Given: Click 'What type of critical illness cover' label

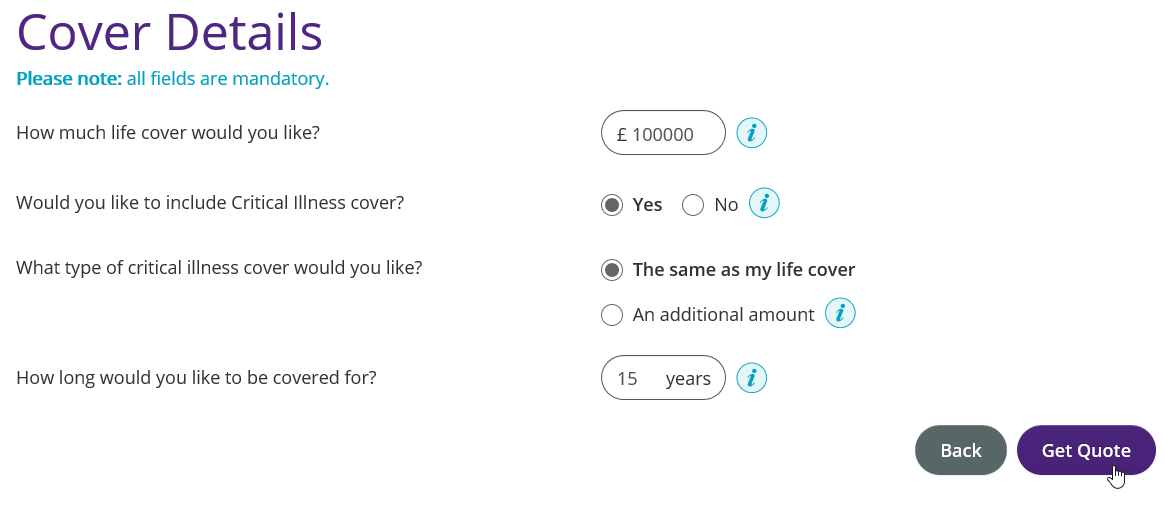Looking at the screenshot, I should pos(219,268).
